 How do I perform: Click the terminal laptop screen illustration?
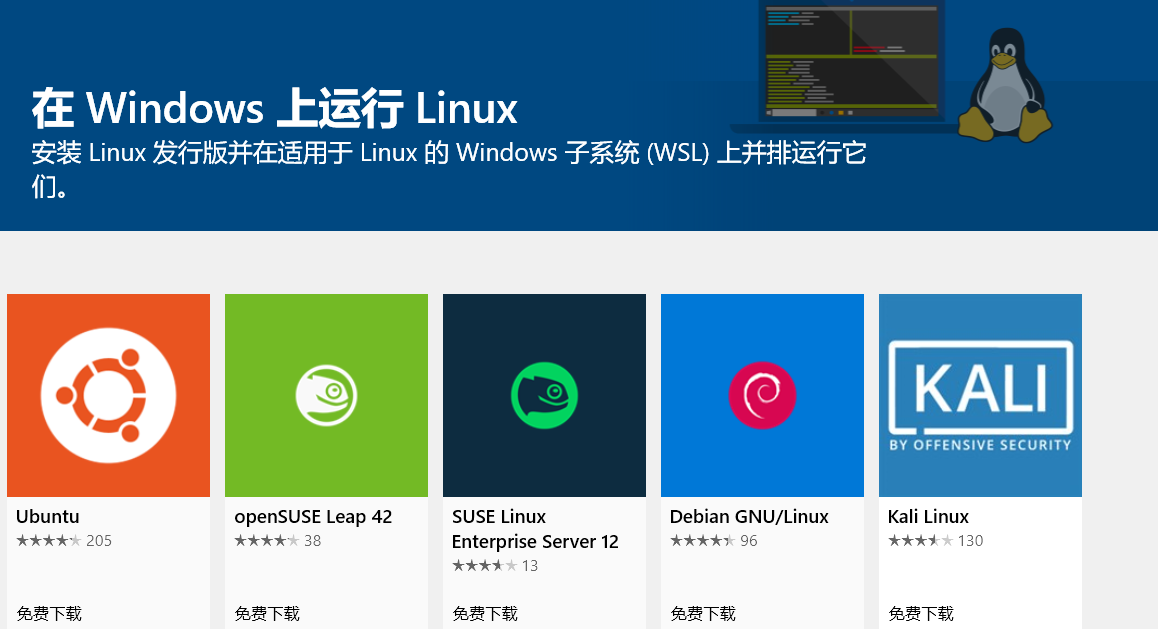[x=852, y=62]
